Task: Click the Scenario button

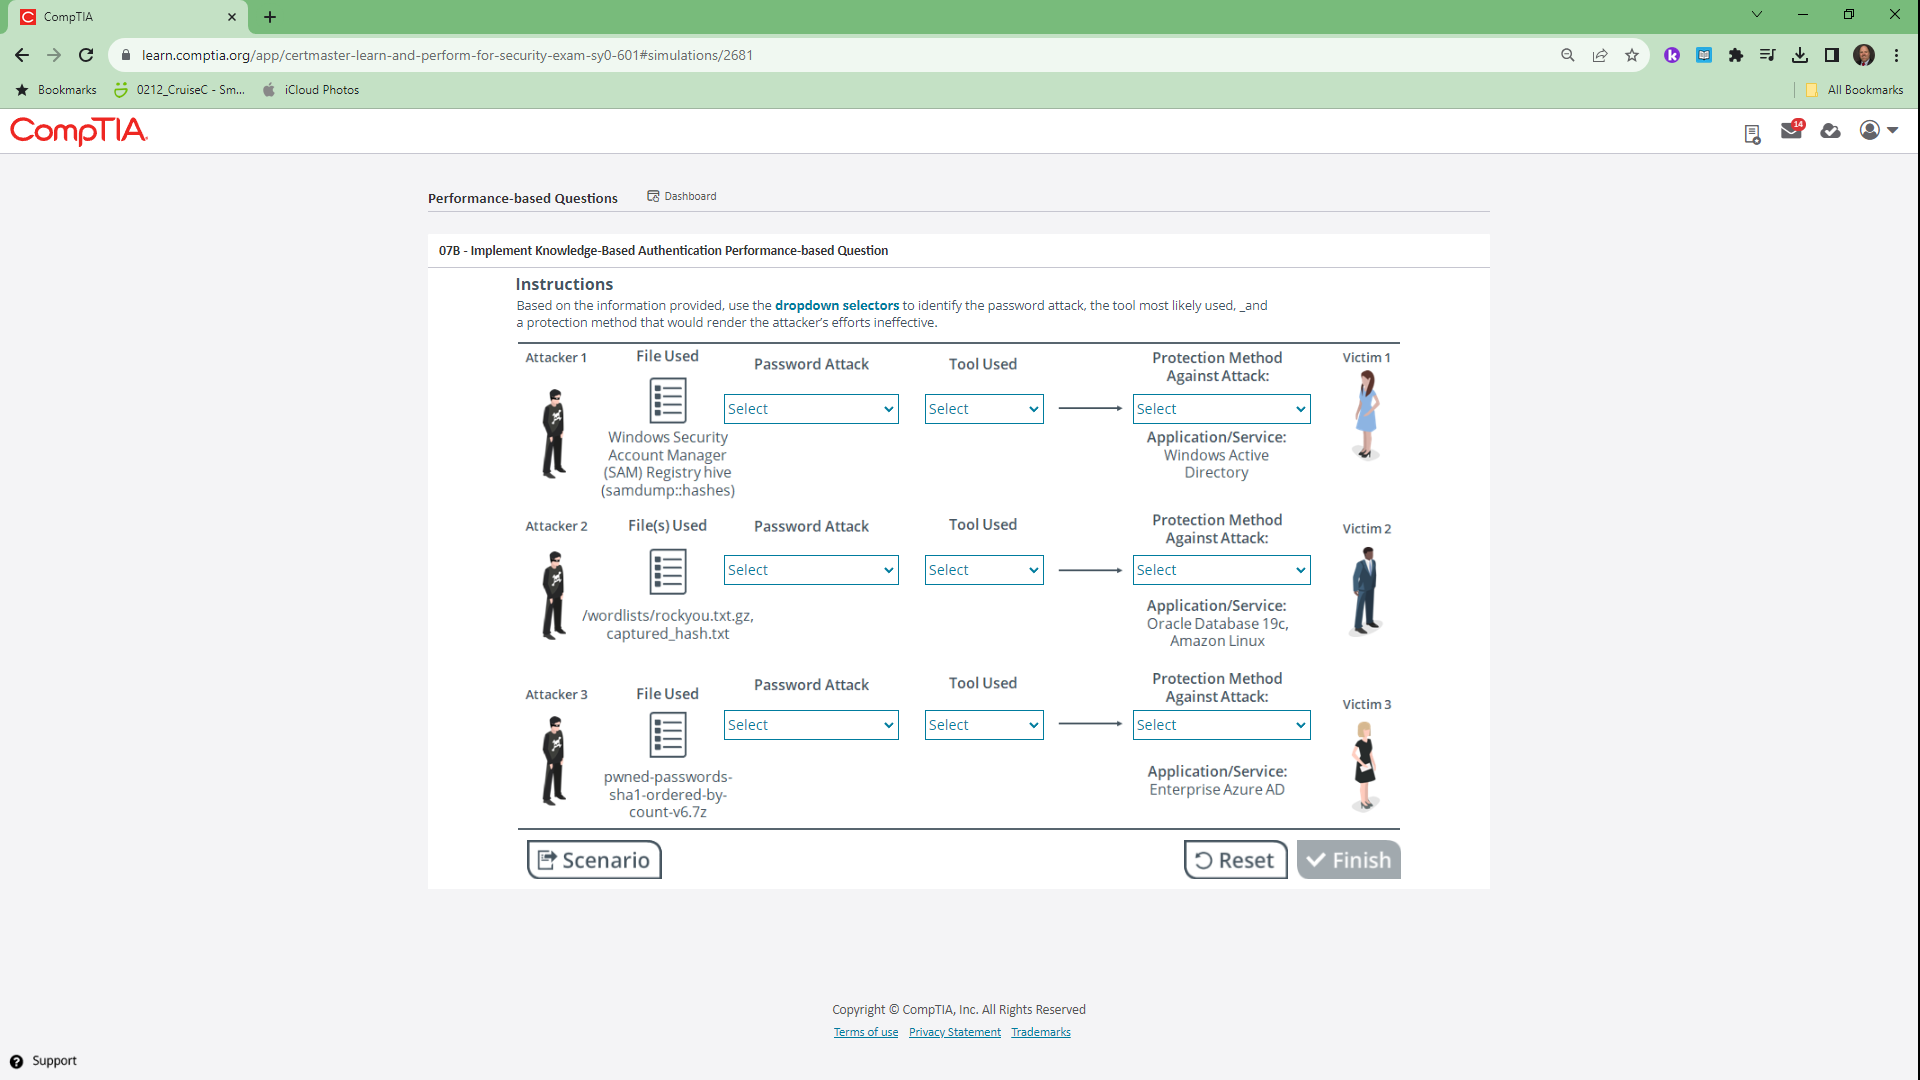Action: tap(594, 860)
